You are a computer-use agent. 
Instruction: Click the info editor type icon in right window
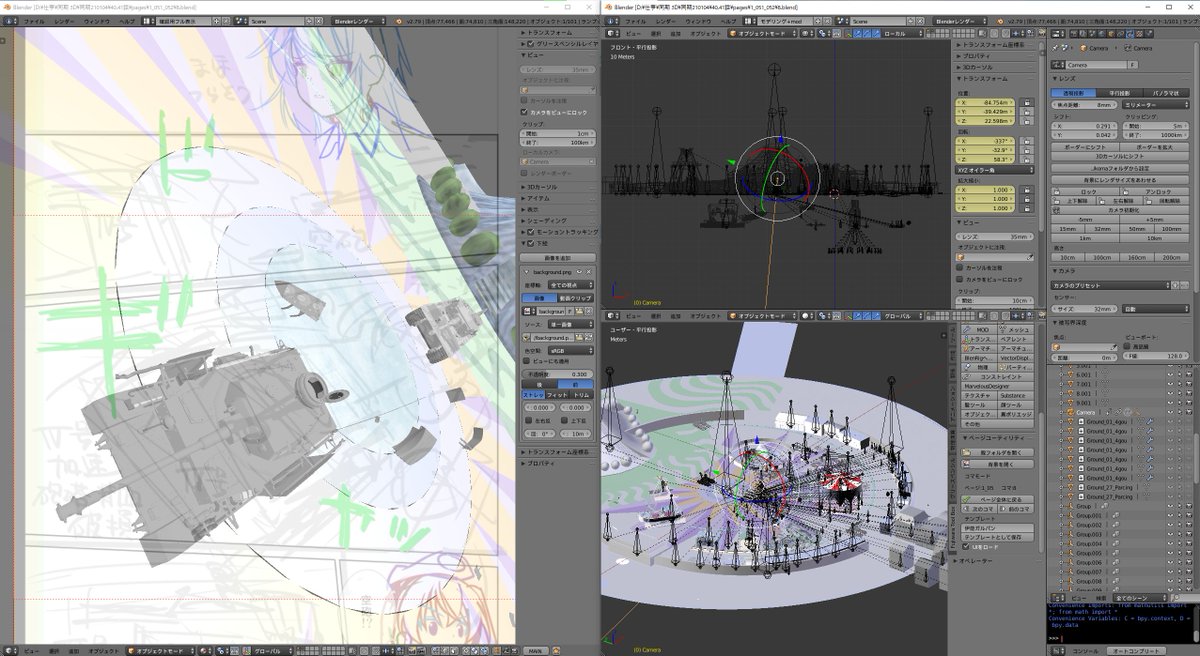tap(611, 20)
